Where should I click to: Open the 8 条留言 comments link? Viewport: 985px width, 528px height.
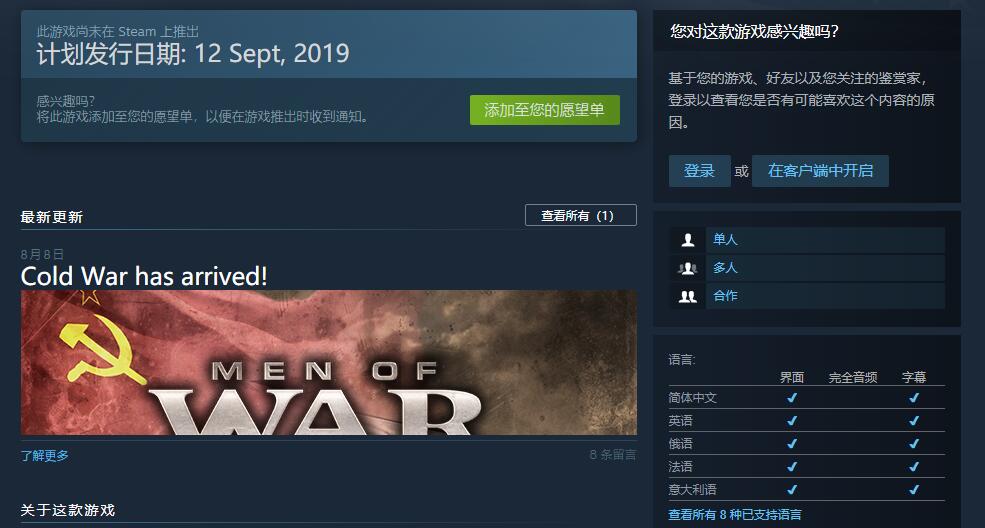click(x=612, y=455)
